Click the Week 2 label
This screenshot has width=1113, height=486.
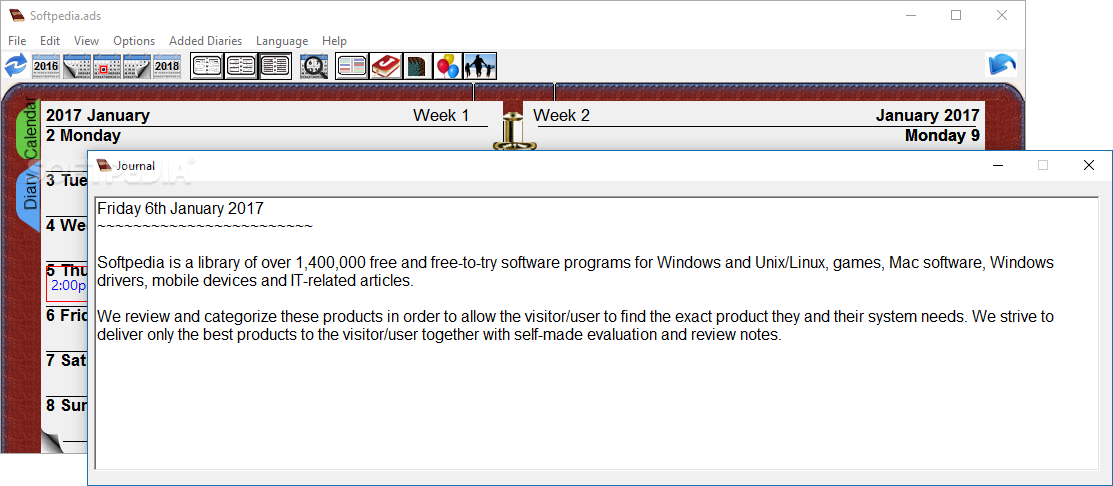(561, 116)
